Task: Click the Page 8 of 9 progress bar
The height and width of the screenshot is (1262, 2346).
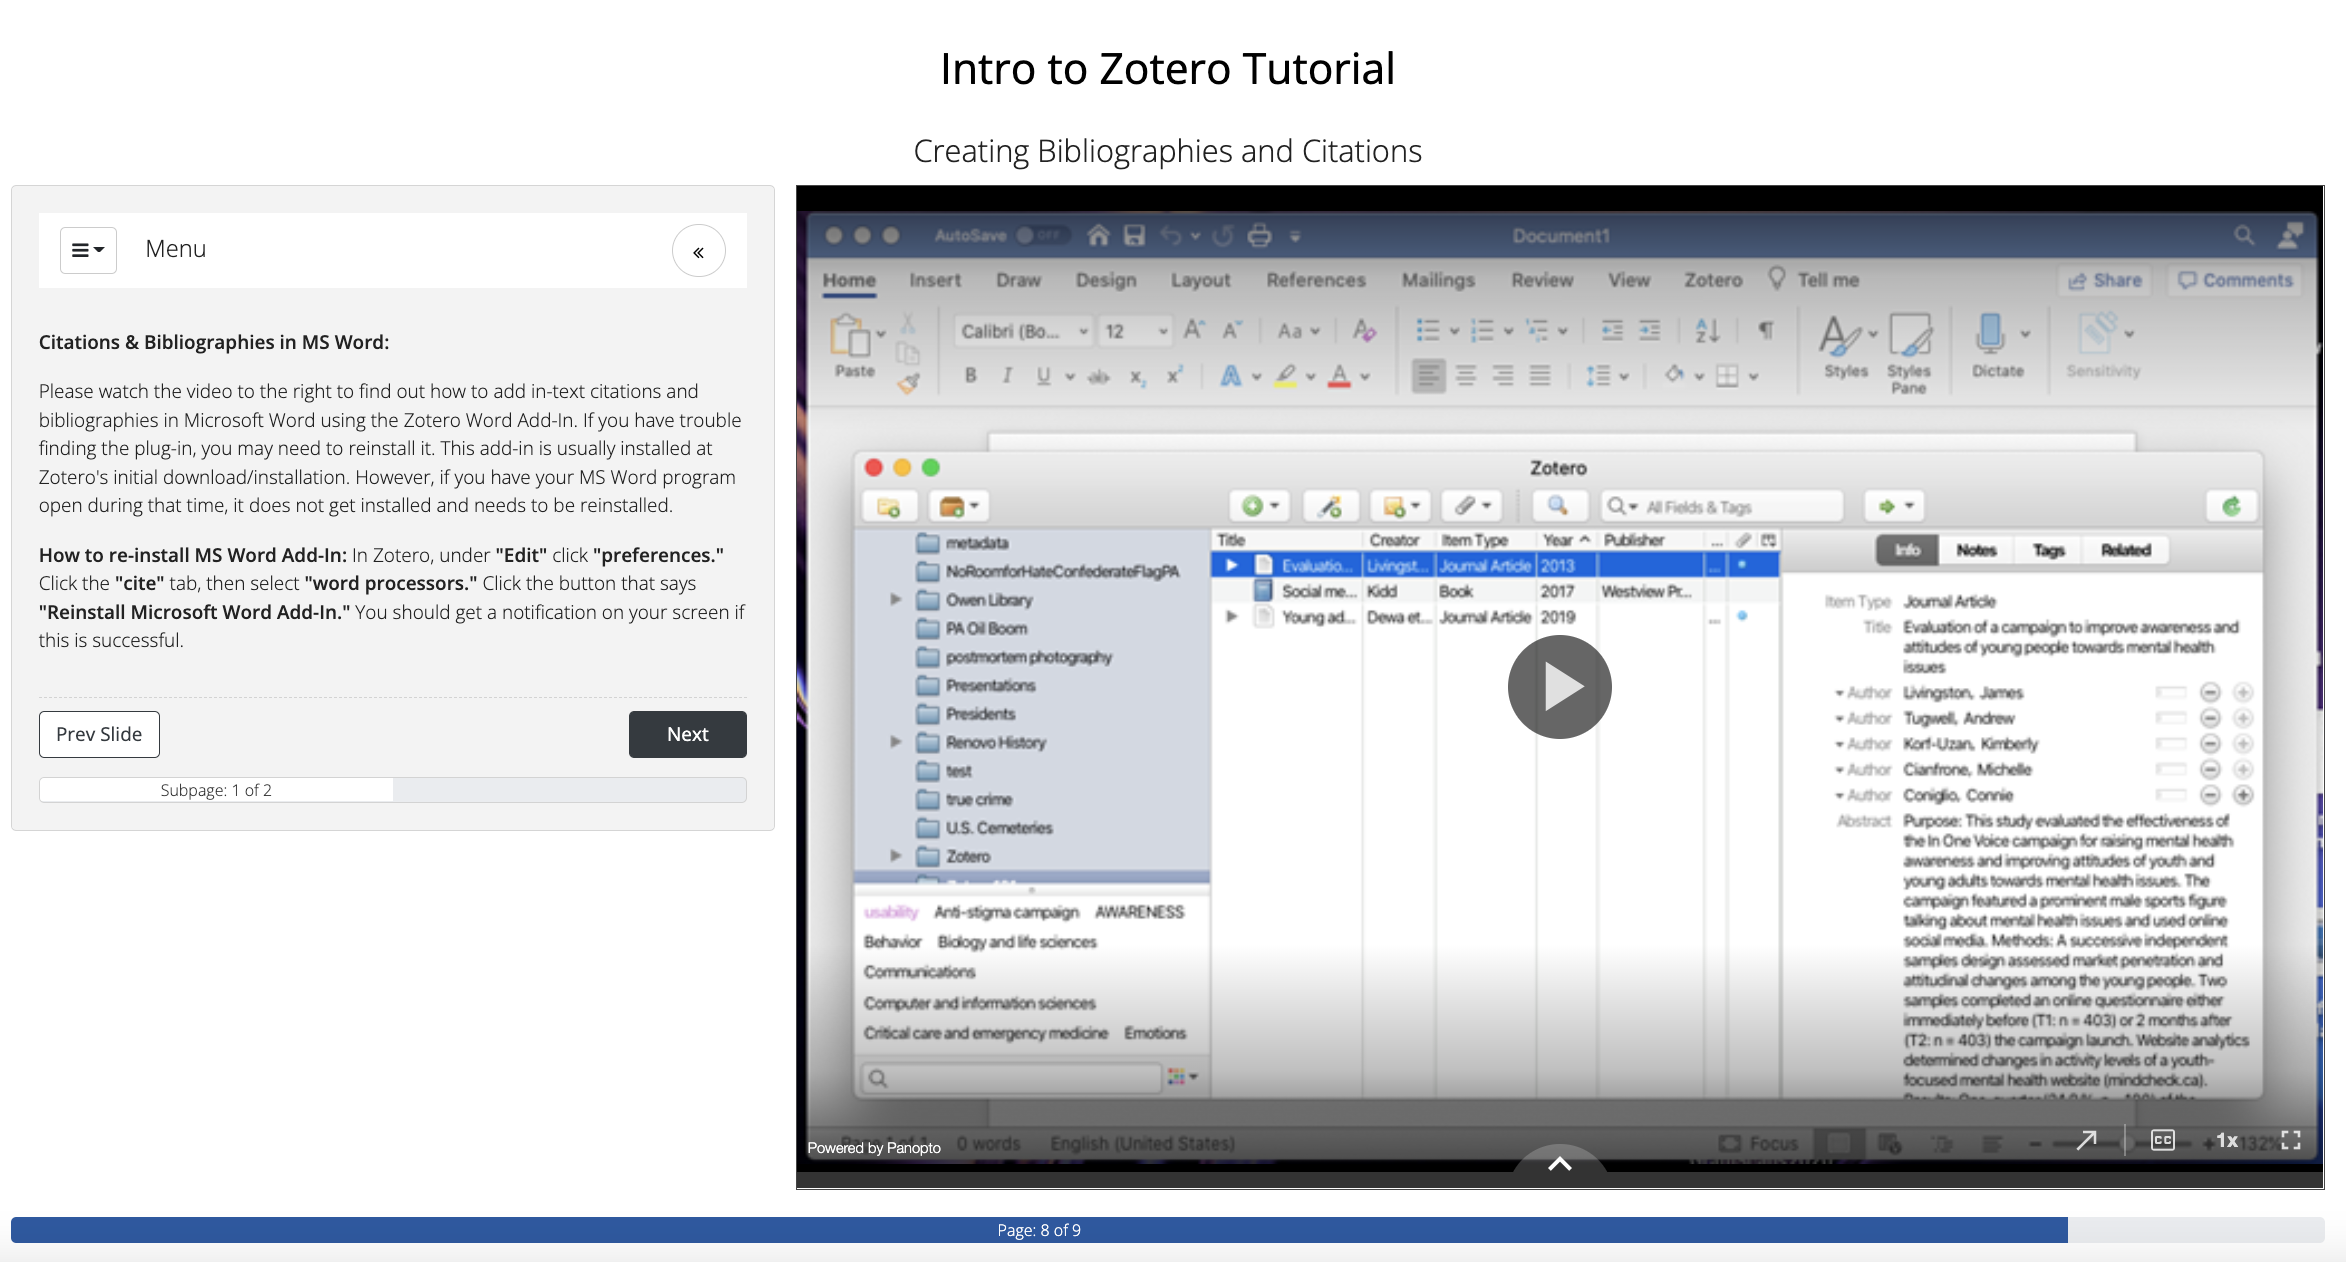Action: [x=1038, y=1230]
